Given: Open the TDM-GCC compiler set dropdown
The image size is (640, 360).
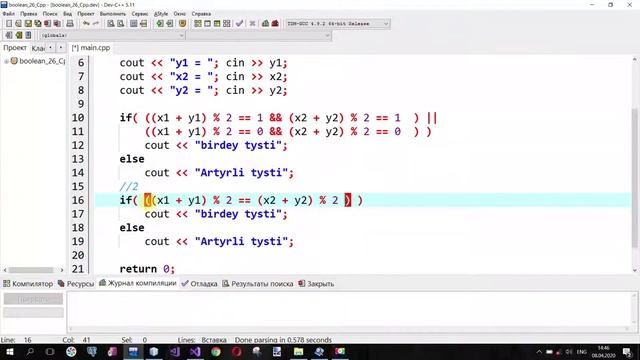Looking at the screenshot, I should point(337,24).
